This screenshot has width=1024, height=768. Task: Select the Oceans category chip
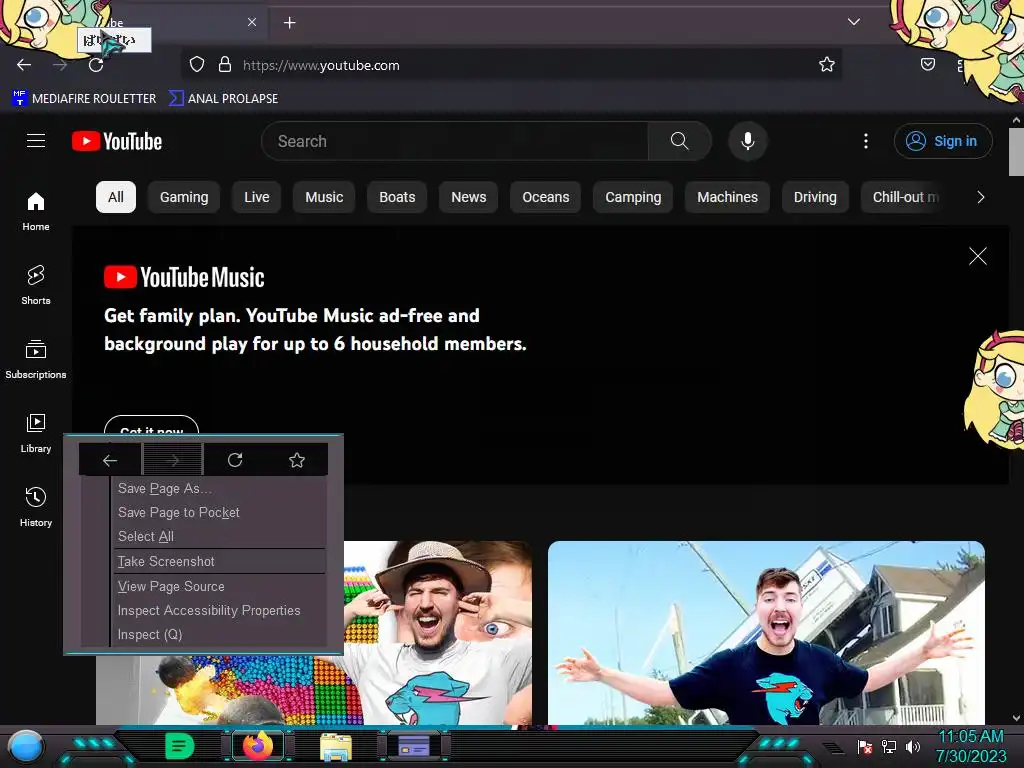click(546, 197)
